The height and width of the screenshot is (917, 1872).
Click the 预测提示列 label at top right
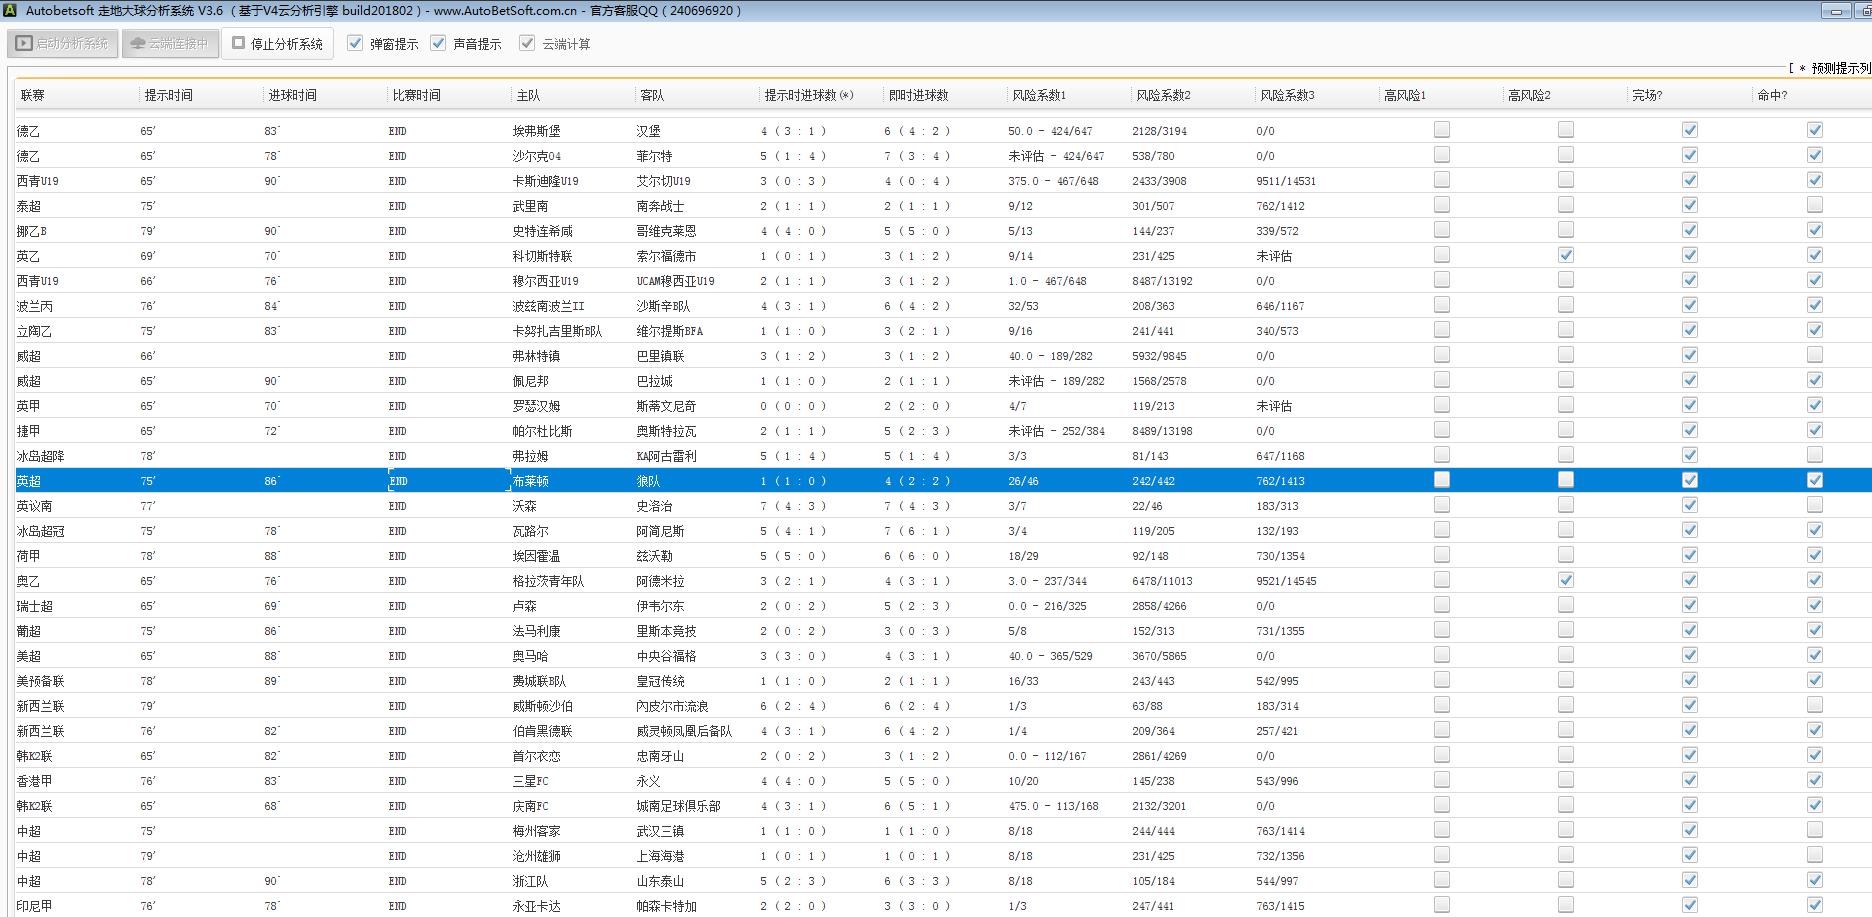pos(1838,68)
